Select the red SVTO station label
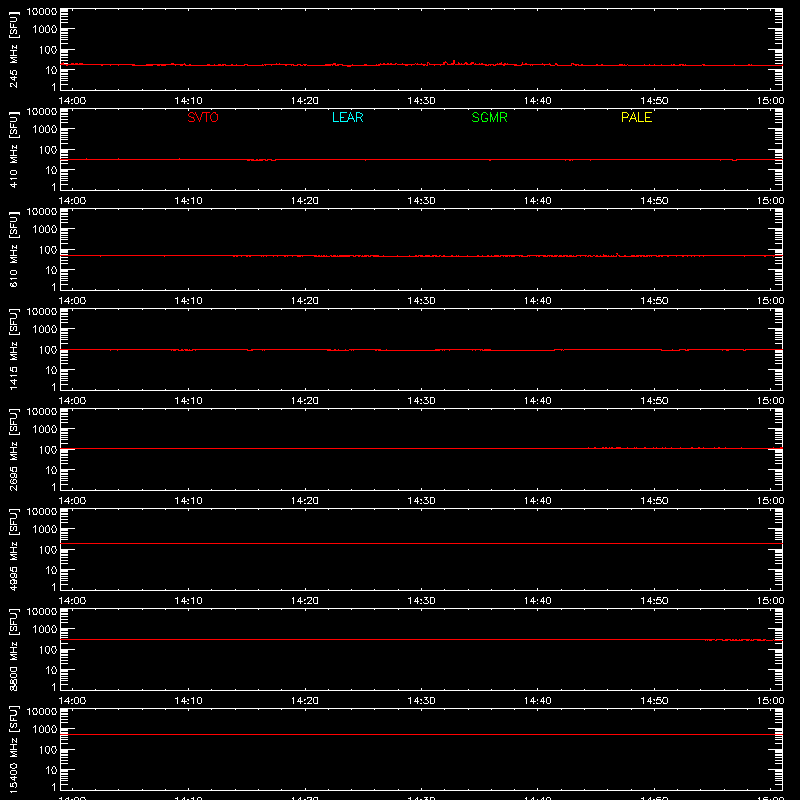The image size is (800, 800). tap(203, 117)
